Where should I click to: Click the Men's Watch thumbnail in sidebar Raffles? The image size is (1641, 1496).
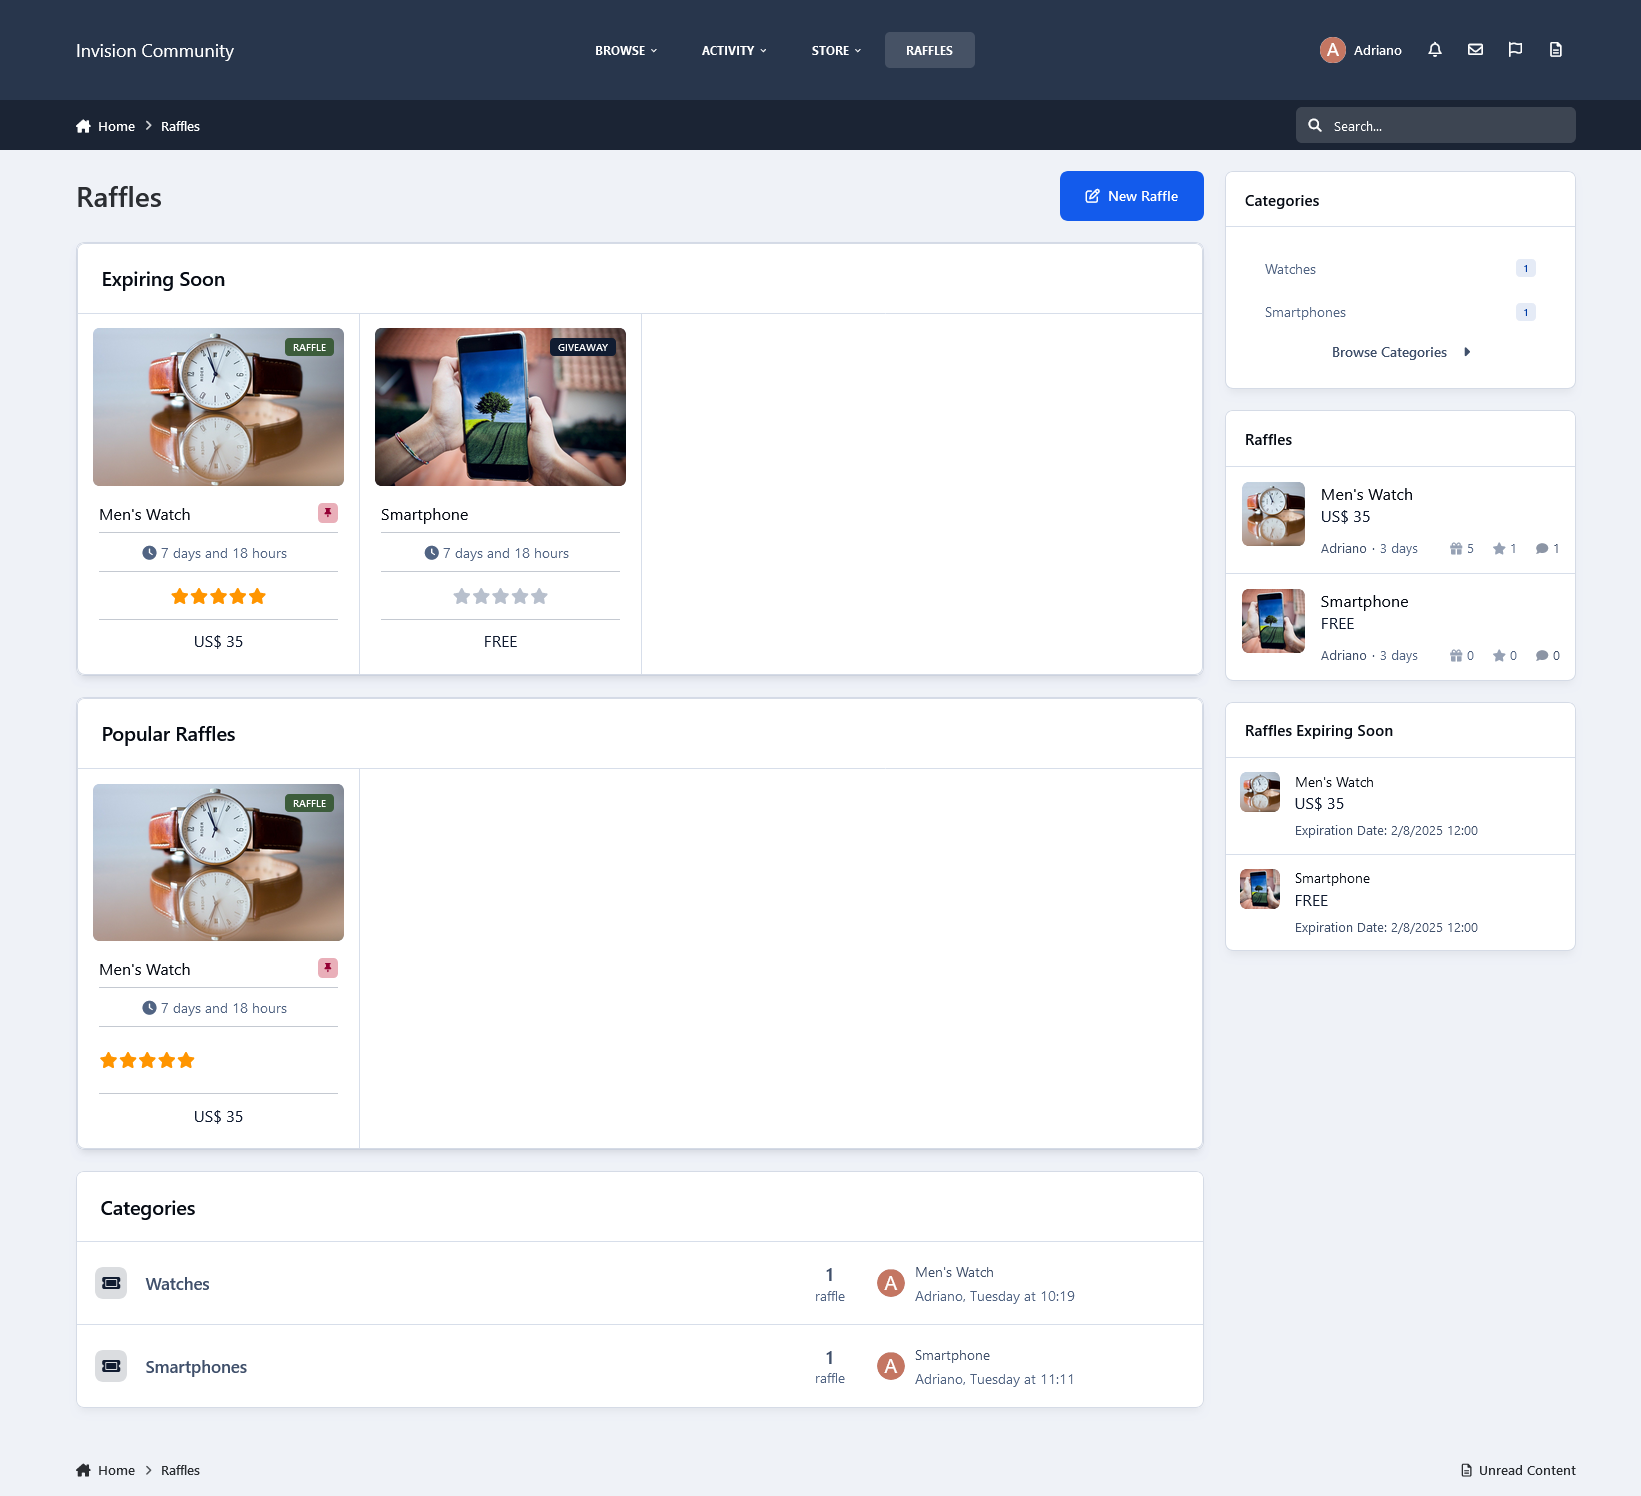click(x=1273, y=514)
